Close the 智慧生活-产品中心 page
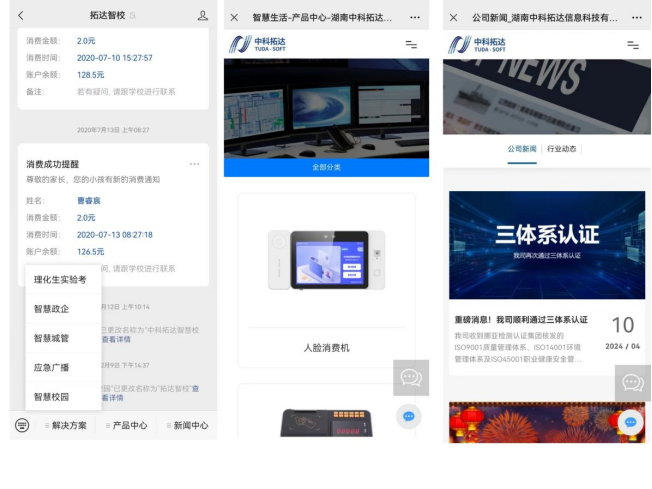Screen dimensions: 652x489 click(x=234, y=17)
